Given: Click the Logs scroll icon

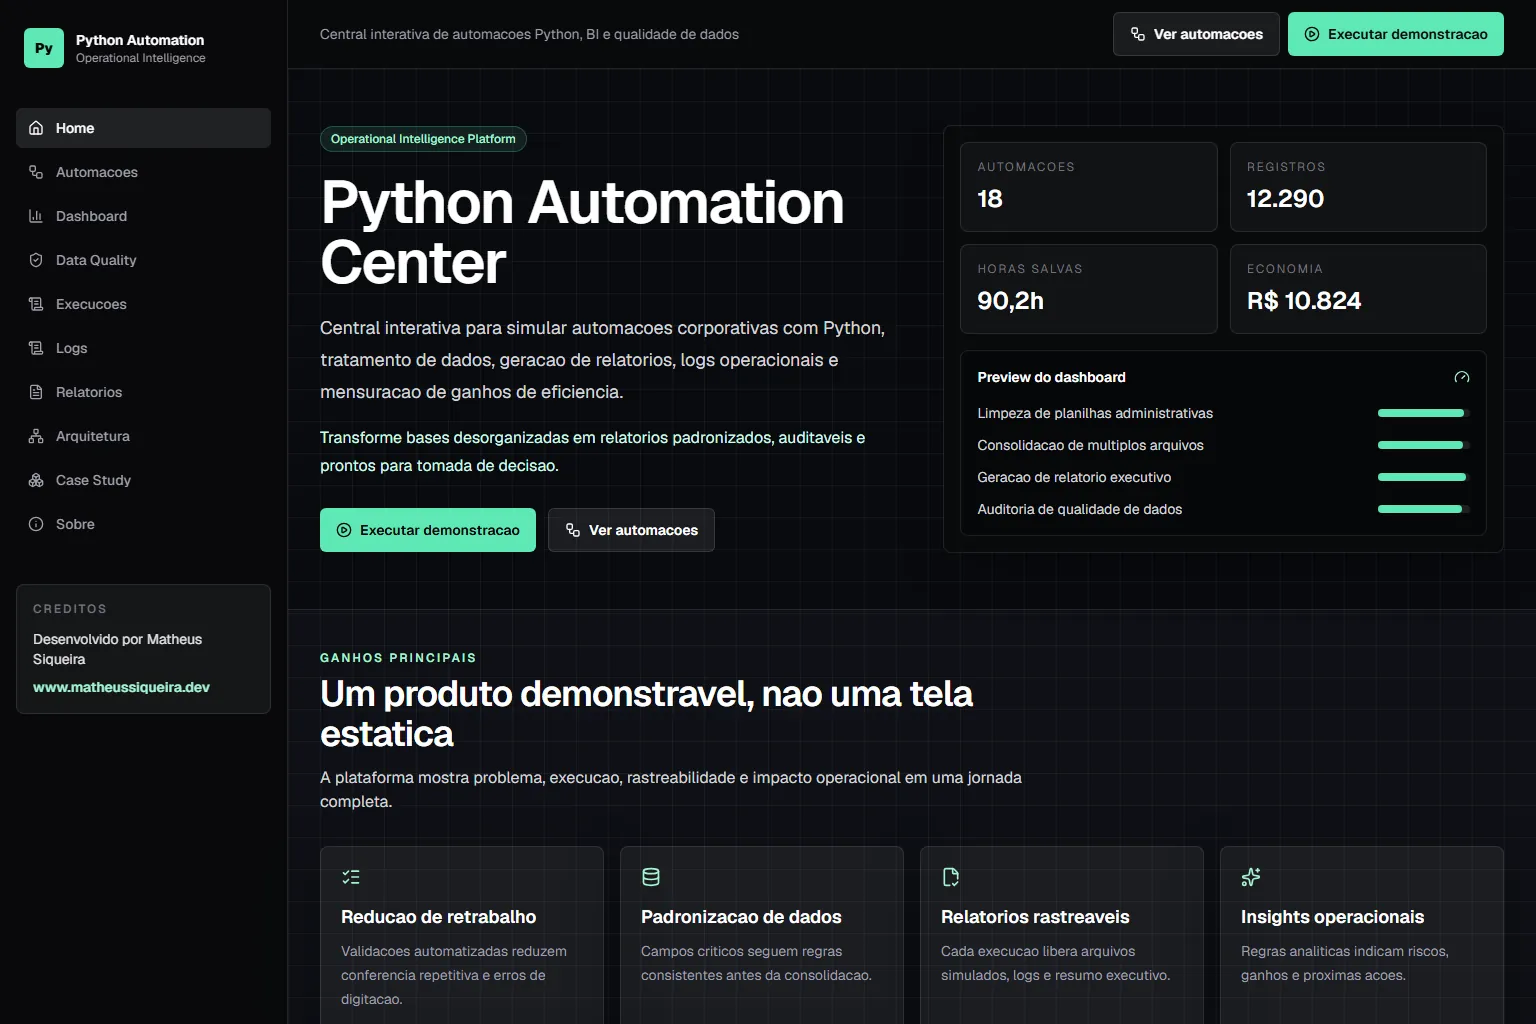Looking at the screenshot, I should (x=36, y=348).
